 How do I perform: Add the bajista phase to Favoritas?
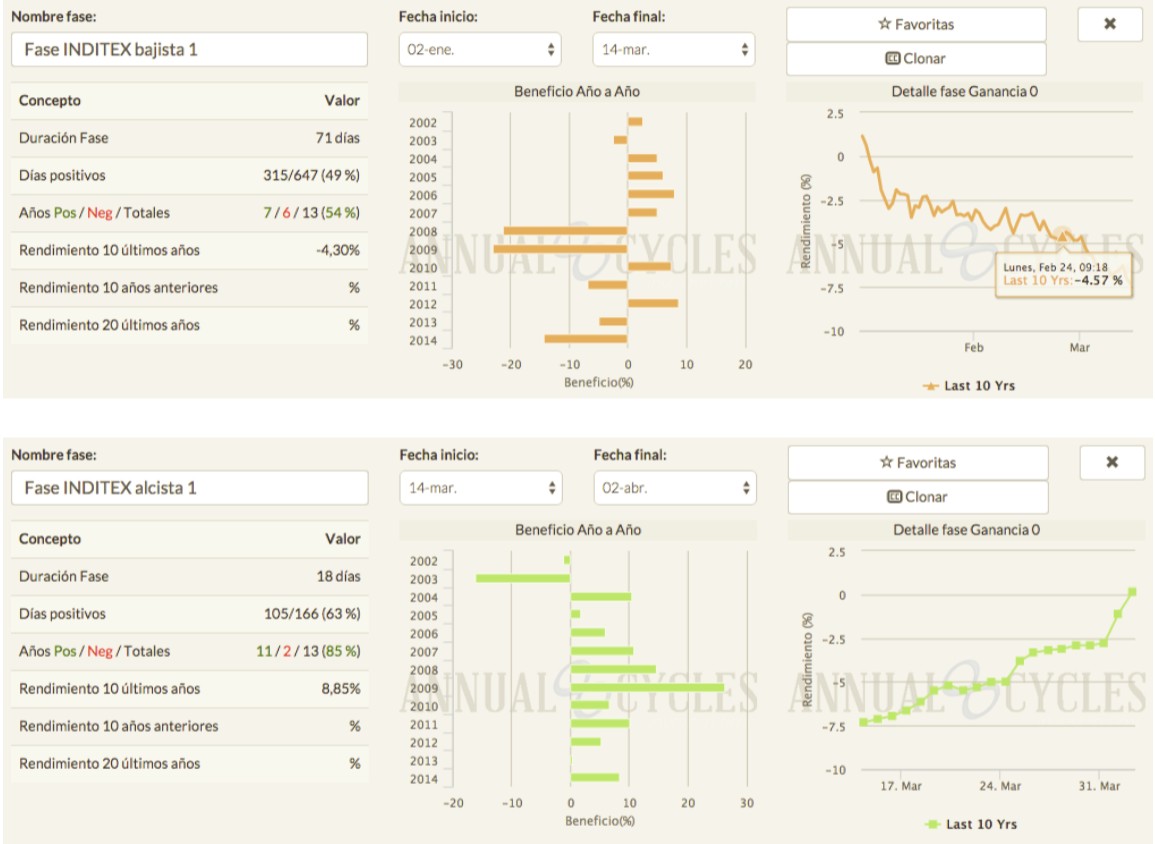tap(916, 24)
